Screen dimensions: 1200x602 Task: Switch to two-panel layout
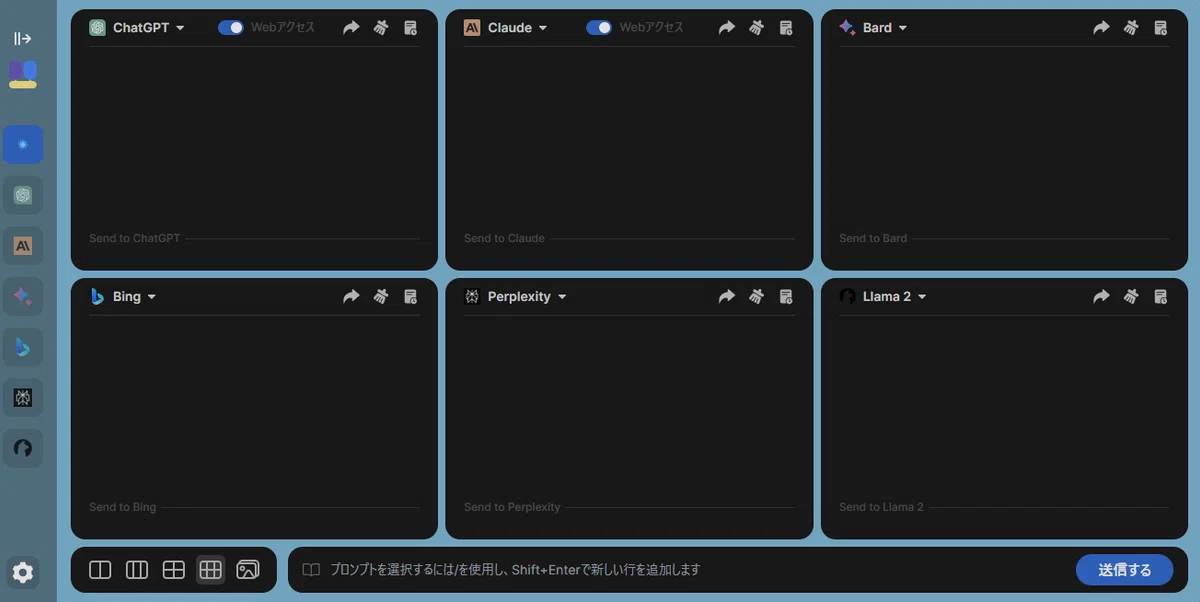(x=100, y=570)
